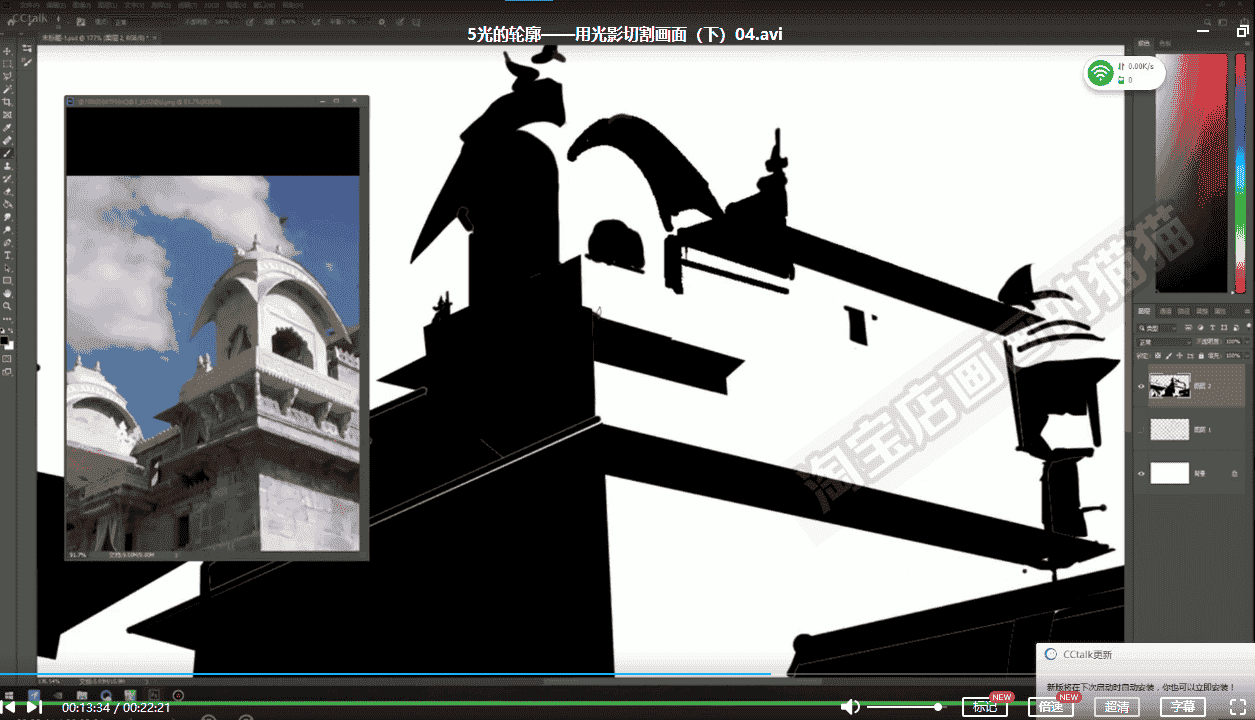
Task: Select the 背景 layer thumbnail
Action: coord(1169,473)
